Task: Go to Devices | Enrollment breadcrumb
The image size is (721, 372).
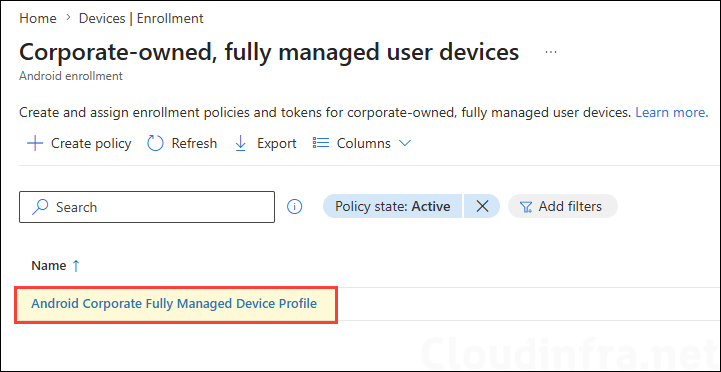Action: point(141,18)
